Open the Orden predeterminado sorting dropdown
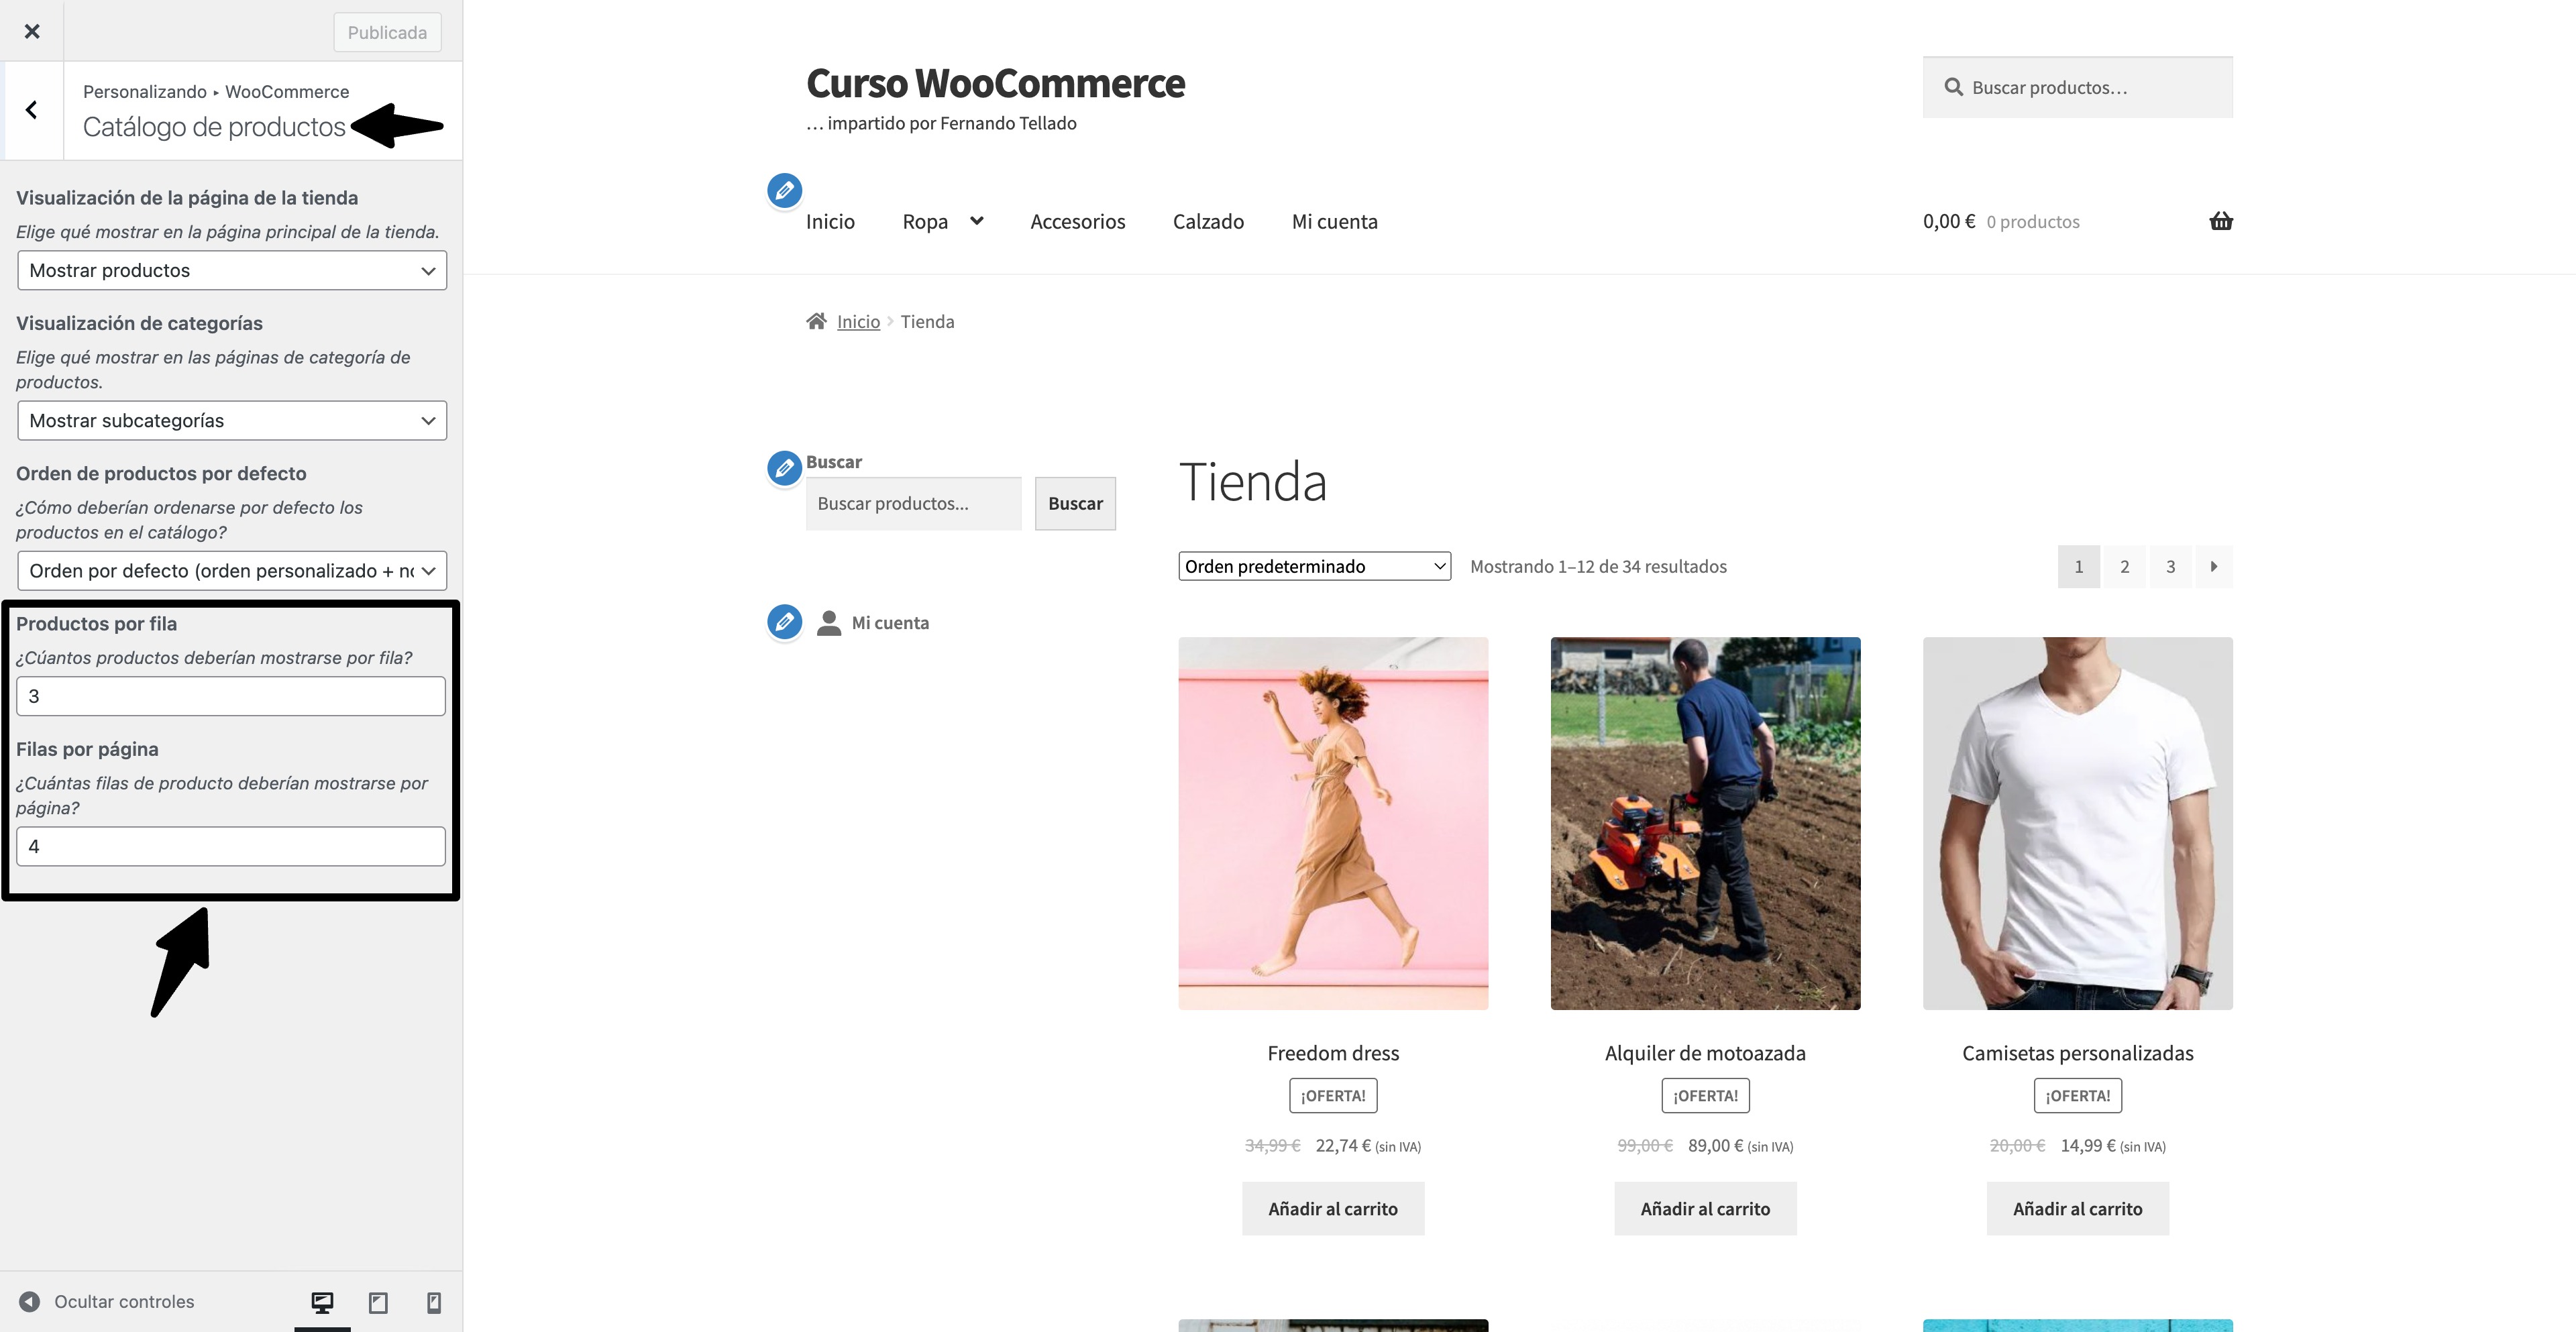The height and width of the screenshot is (1332, 2576). coord(1314,566)
